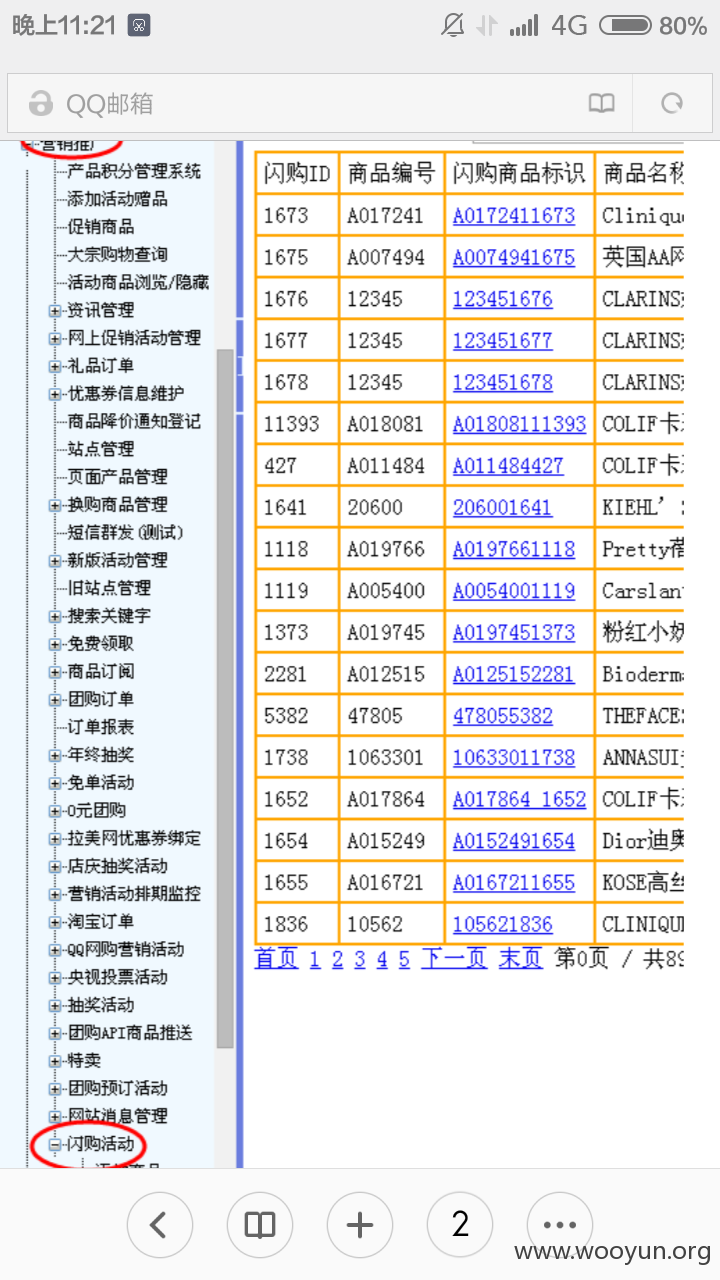This screenshot has height=1280, width=720.
Task: Expand the 特卖 tree node
Action: click(55, 1060)
